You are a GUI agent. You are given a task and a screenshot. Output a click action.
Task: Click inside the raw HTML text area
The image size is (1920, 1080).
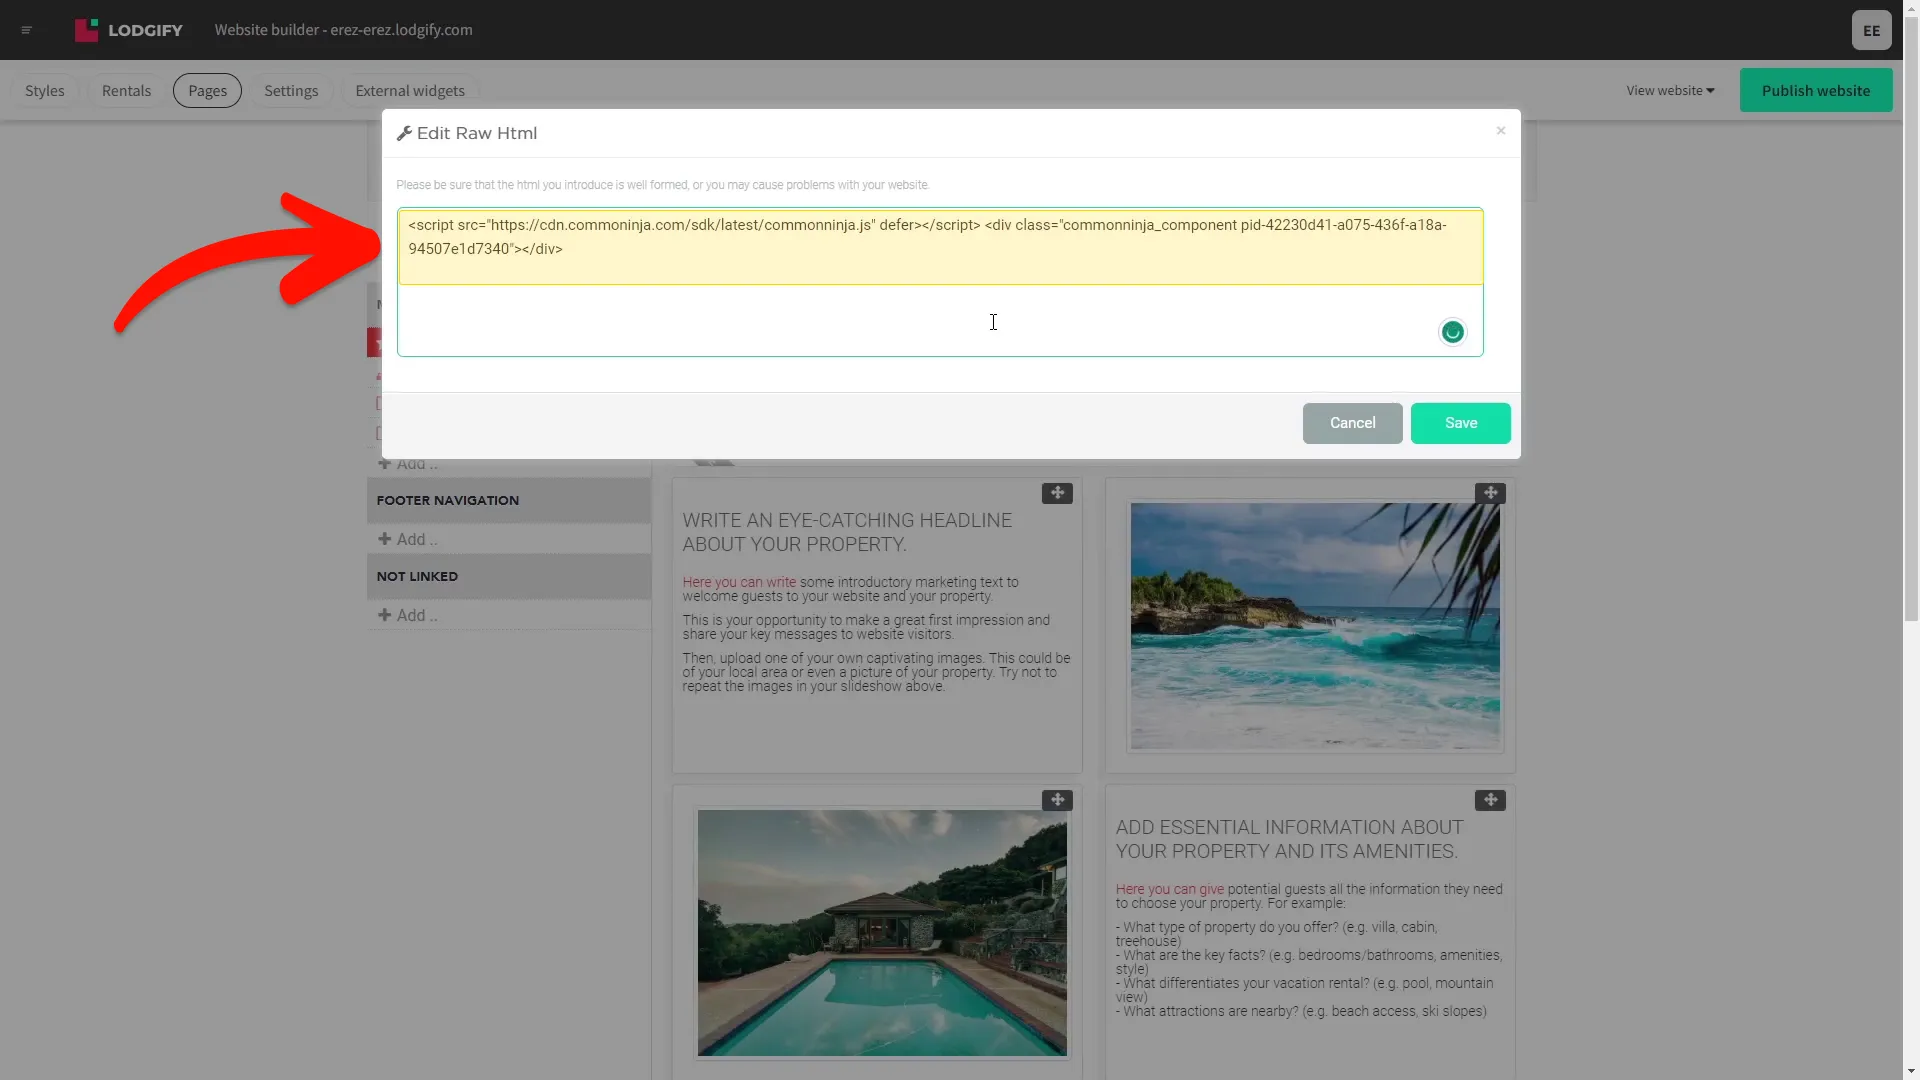pyautogui.click(x=940, y=282)
